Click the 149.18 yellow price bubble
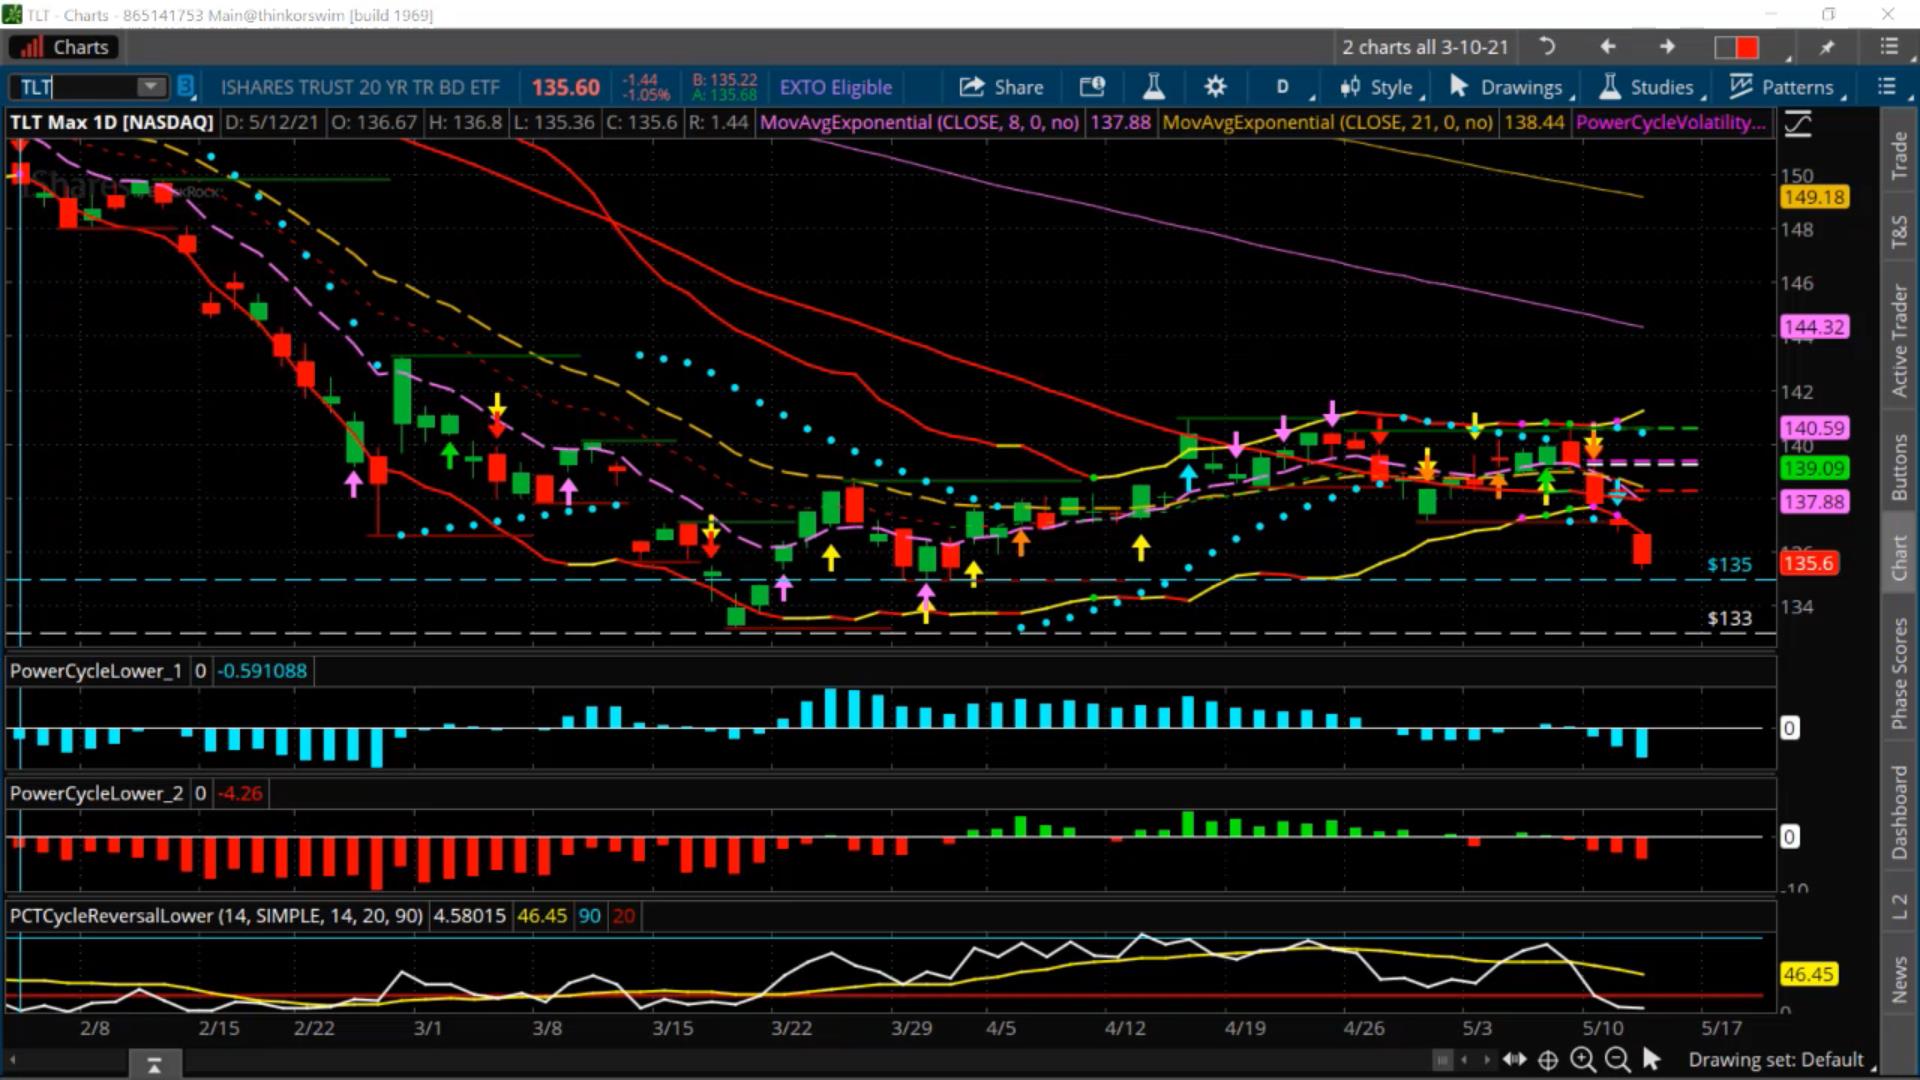This screenshot has height=1080, width=1920. [1814, 197]
